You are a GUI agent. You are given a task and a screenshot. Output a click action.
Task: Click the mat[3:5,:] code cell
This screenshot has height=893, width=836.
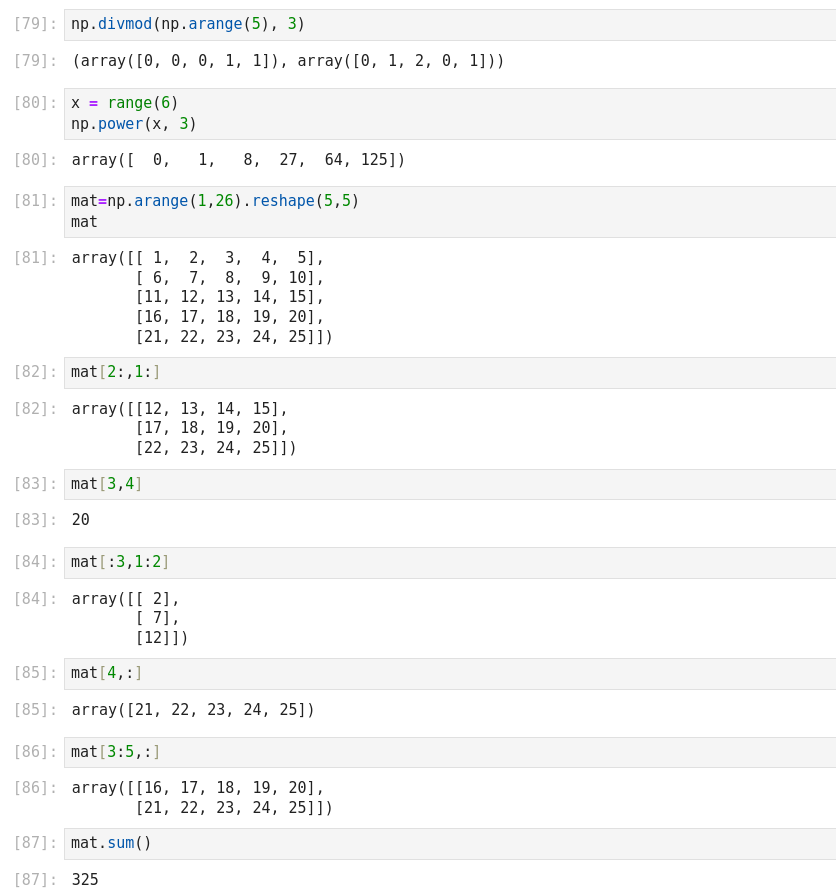click(450, 752)
